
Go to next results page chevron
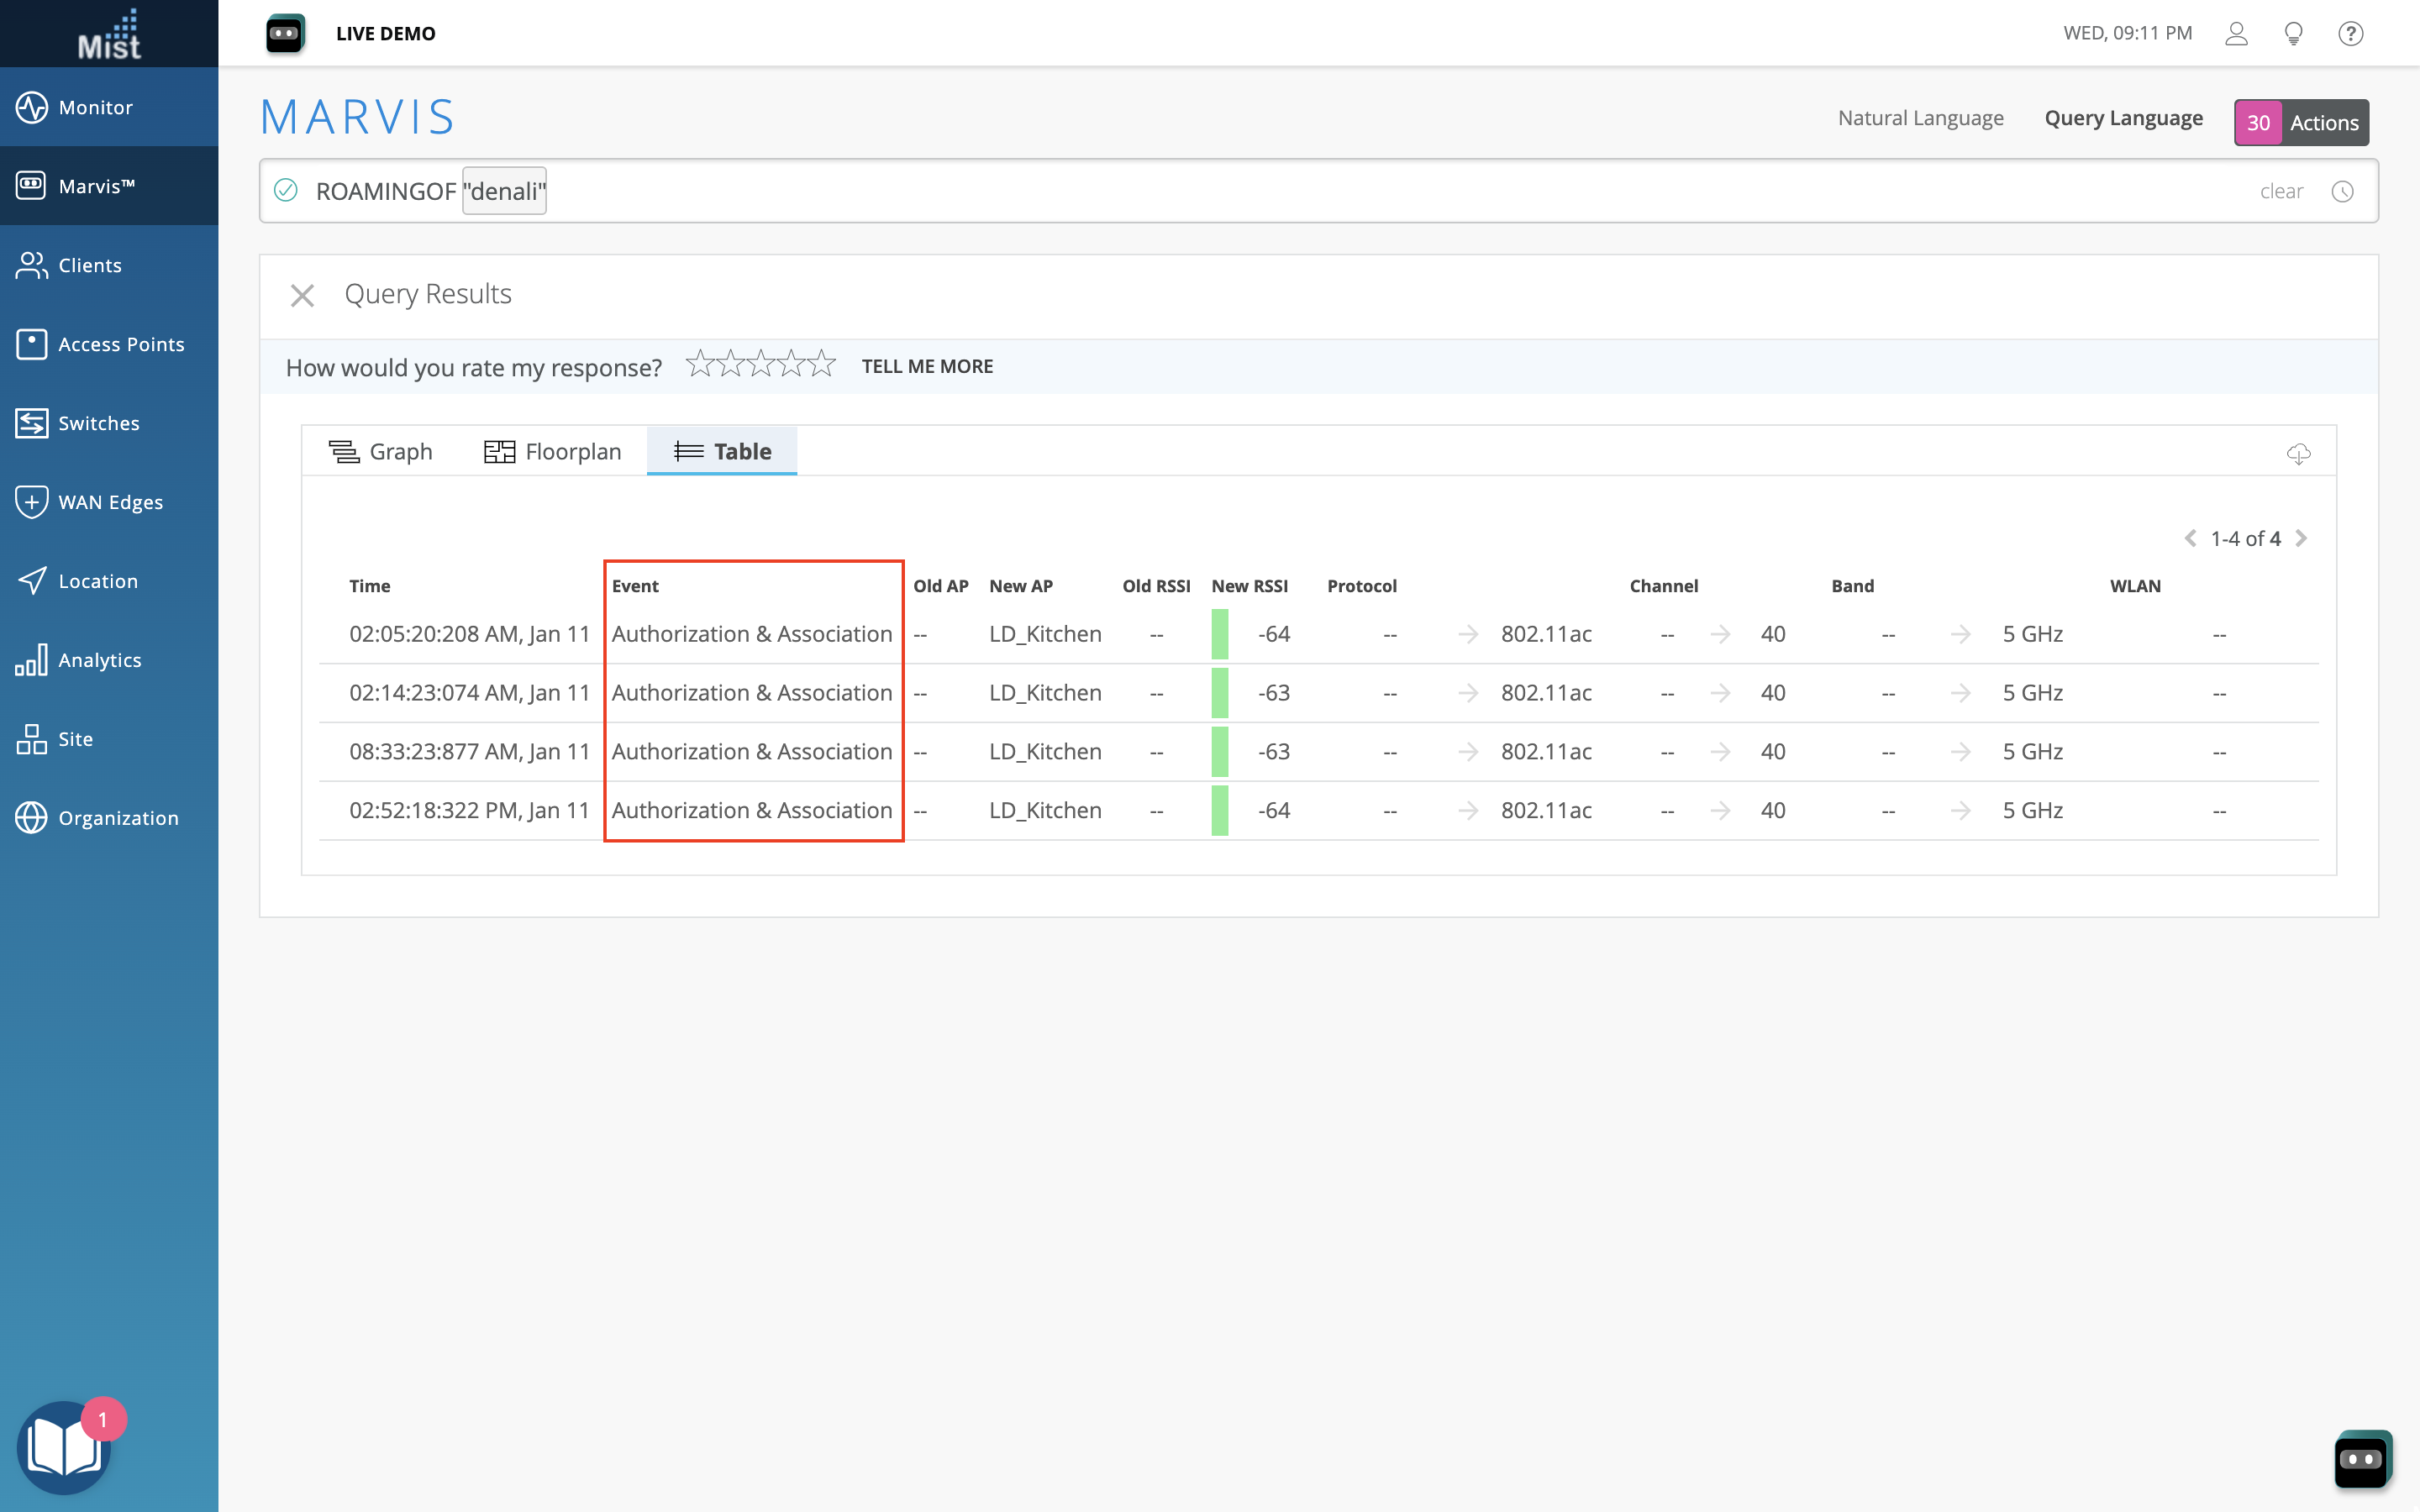[x=2302, y=539]
